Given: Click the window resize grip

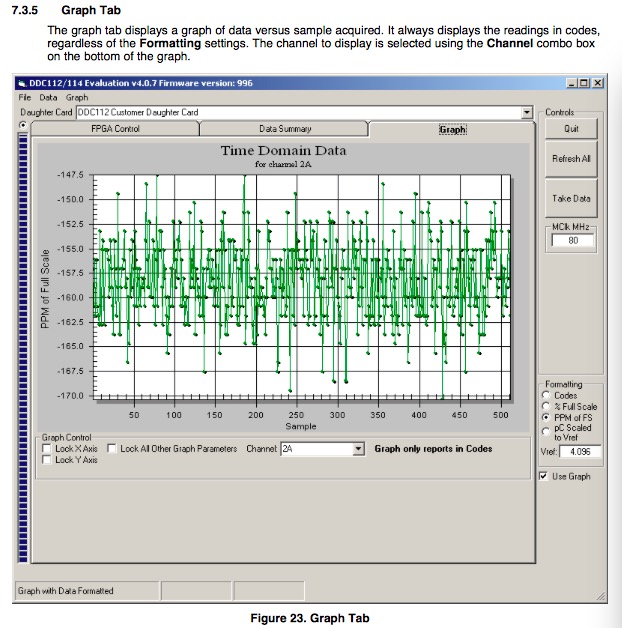Looking at the screenshot, I should [x=601, y=596].
